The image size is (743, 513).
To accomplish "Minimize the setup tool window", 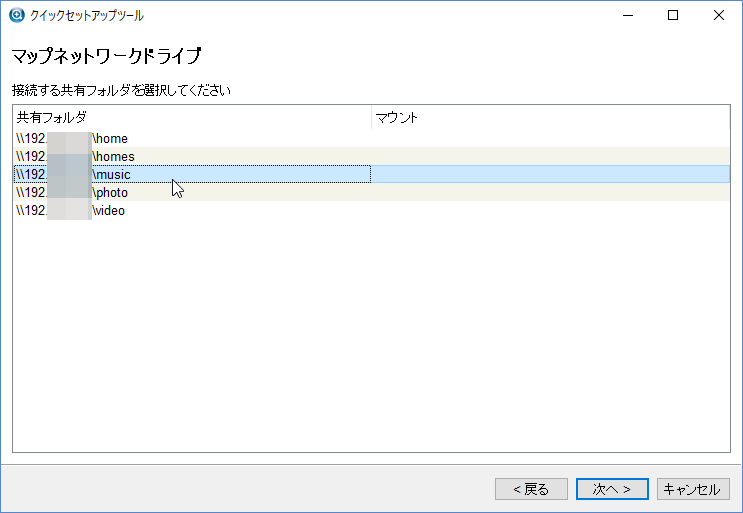I will tap(628, 15).
